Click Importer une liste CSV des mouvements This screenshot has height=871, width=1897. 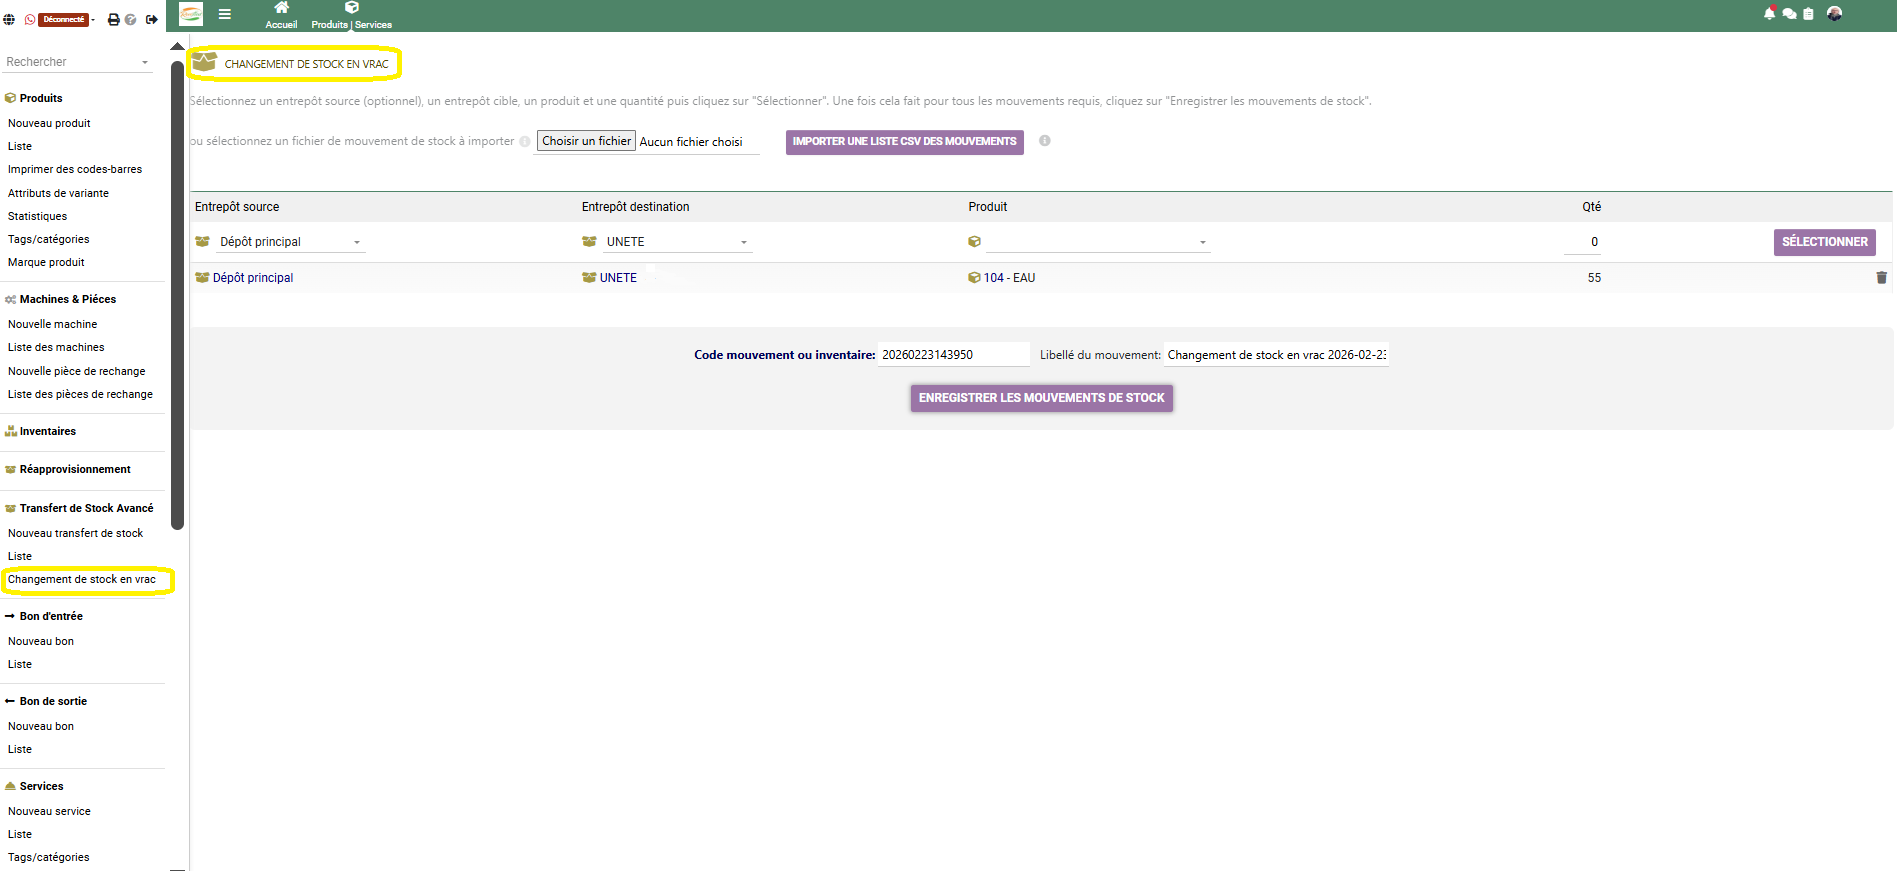click(905, 142)
